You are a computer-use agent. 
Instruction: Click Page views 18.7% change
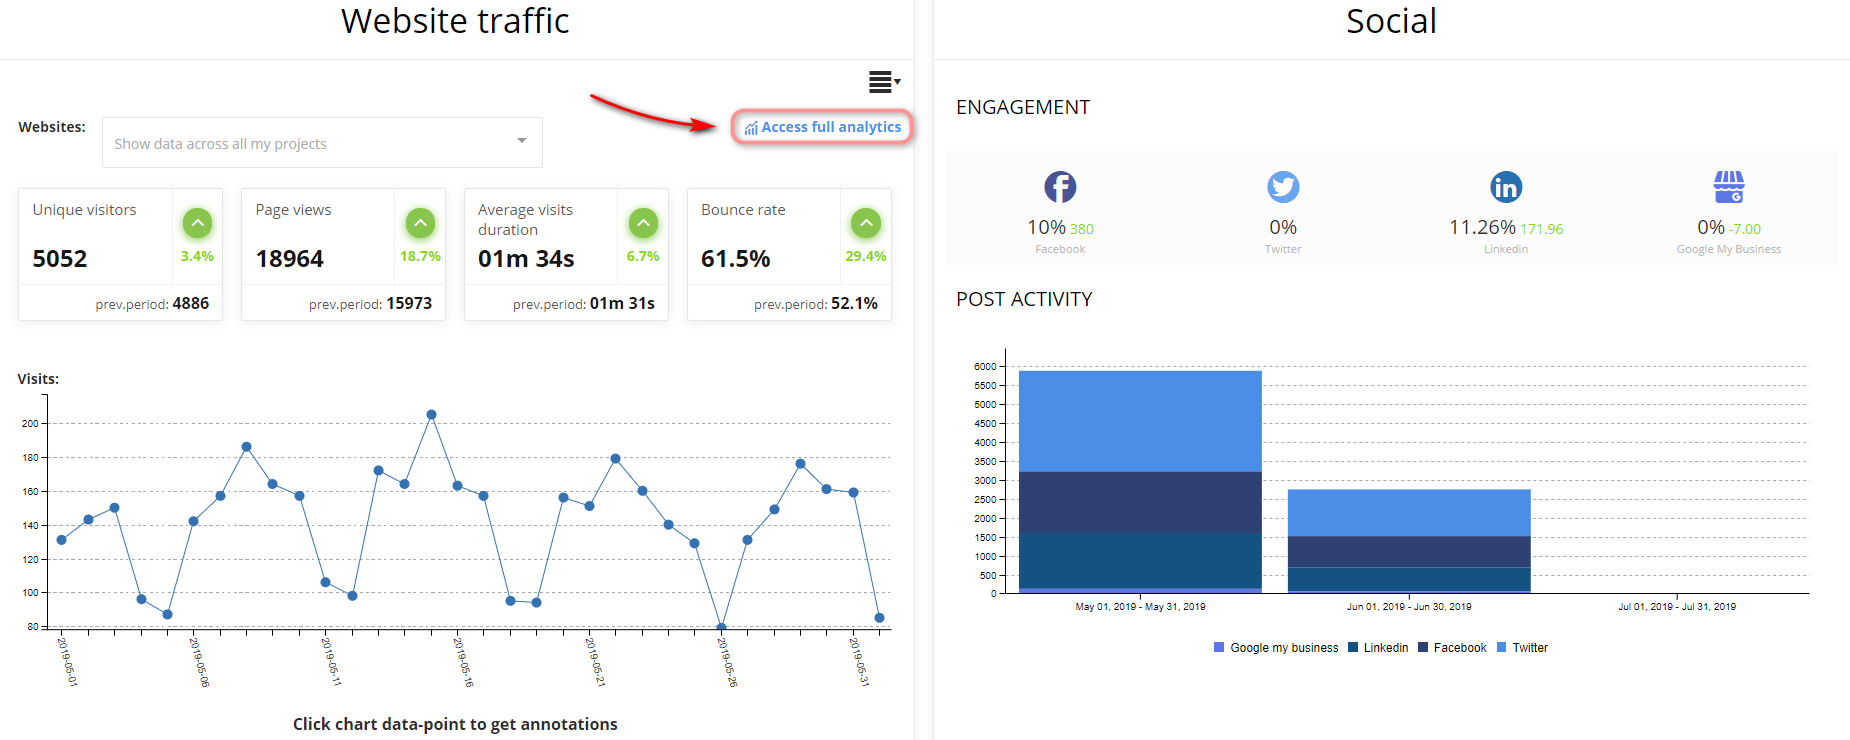point(420,256)
